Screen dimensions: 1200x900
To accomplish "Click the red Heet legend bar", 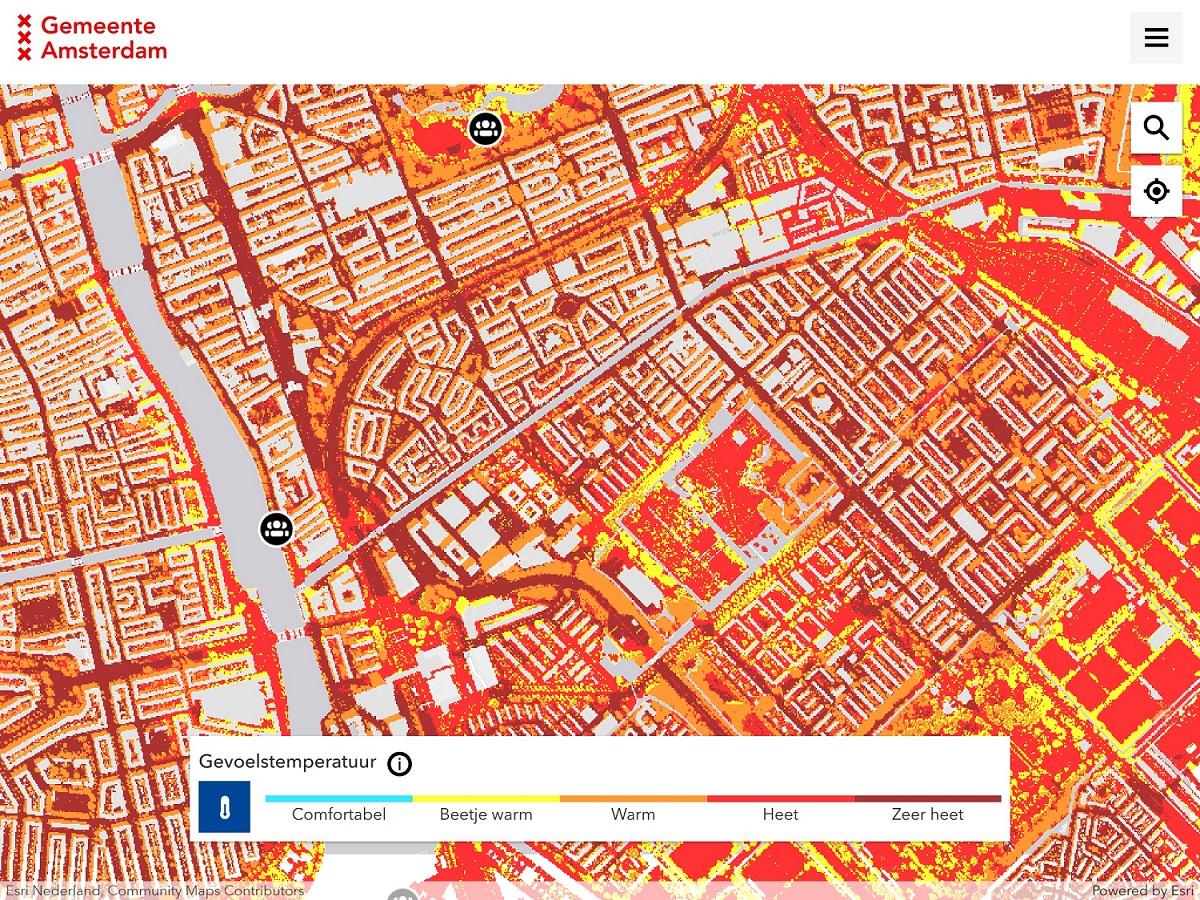I will coord(780,799).
